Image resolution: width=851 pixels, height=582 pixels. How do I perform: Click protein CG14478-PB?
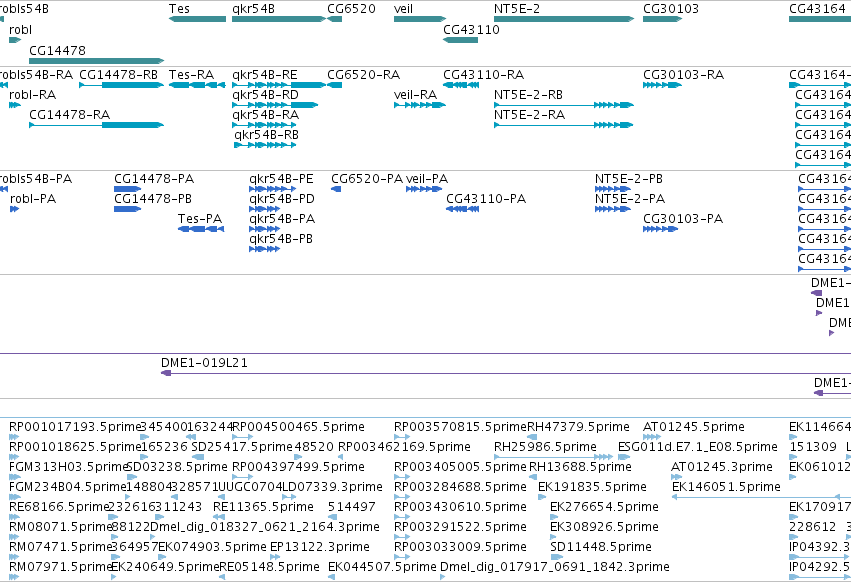(128, 209)
